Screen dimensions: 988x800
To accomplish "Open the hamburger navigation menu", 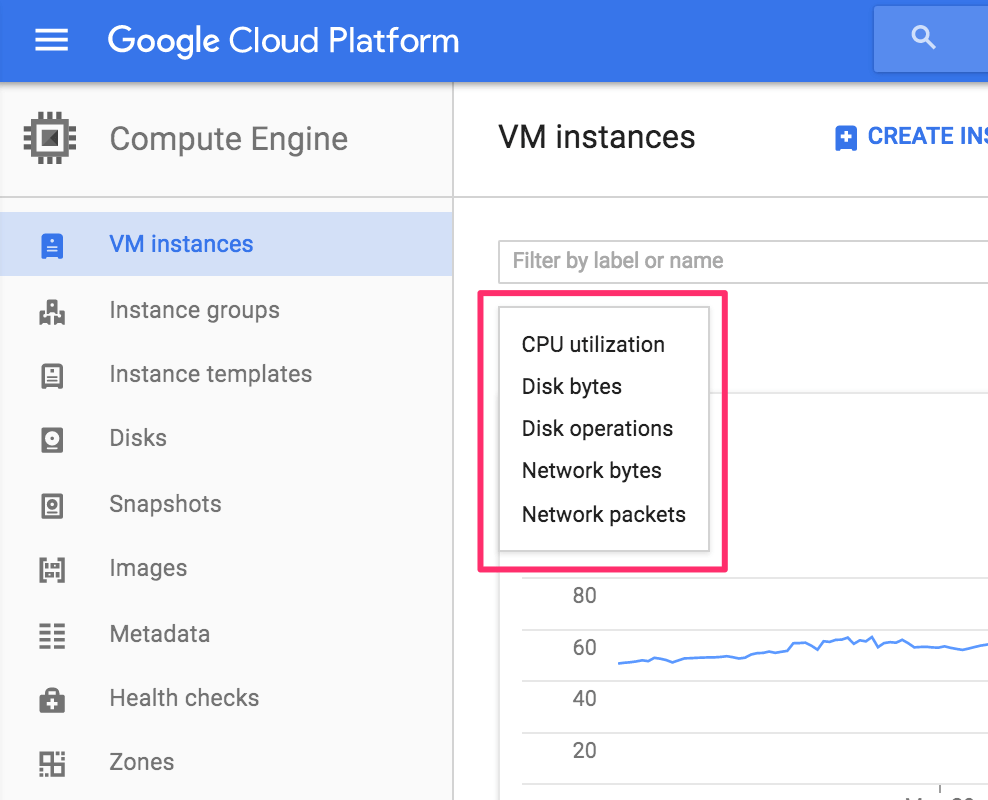I will [x=52, y=40].
